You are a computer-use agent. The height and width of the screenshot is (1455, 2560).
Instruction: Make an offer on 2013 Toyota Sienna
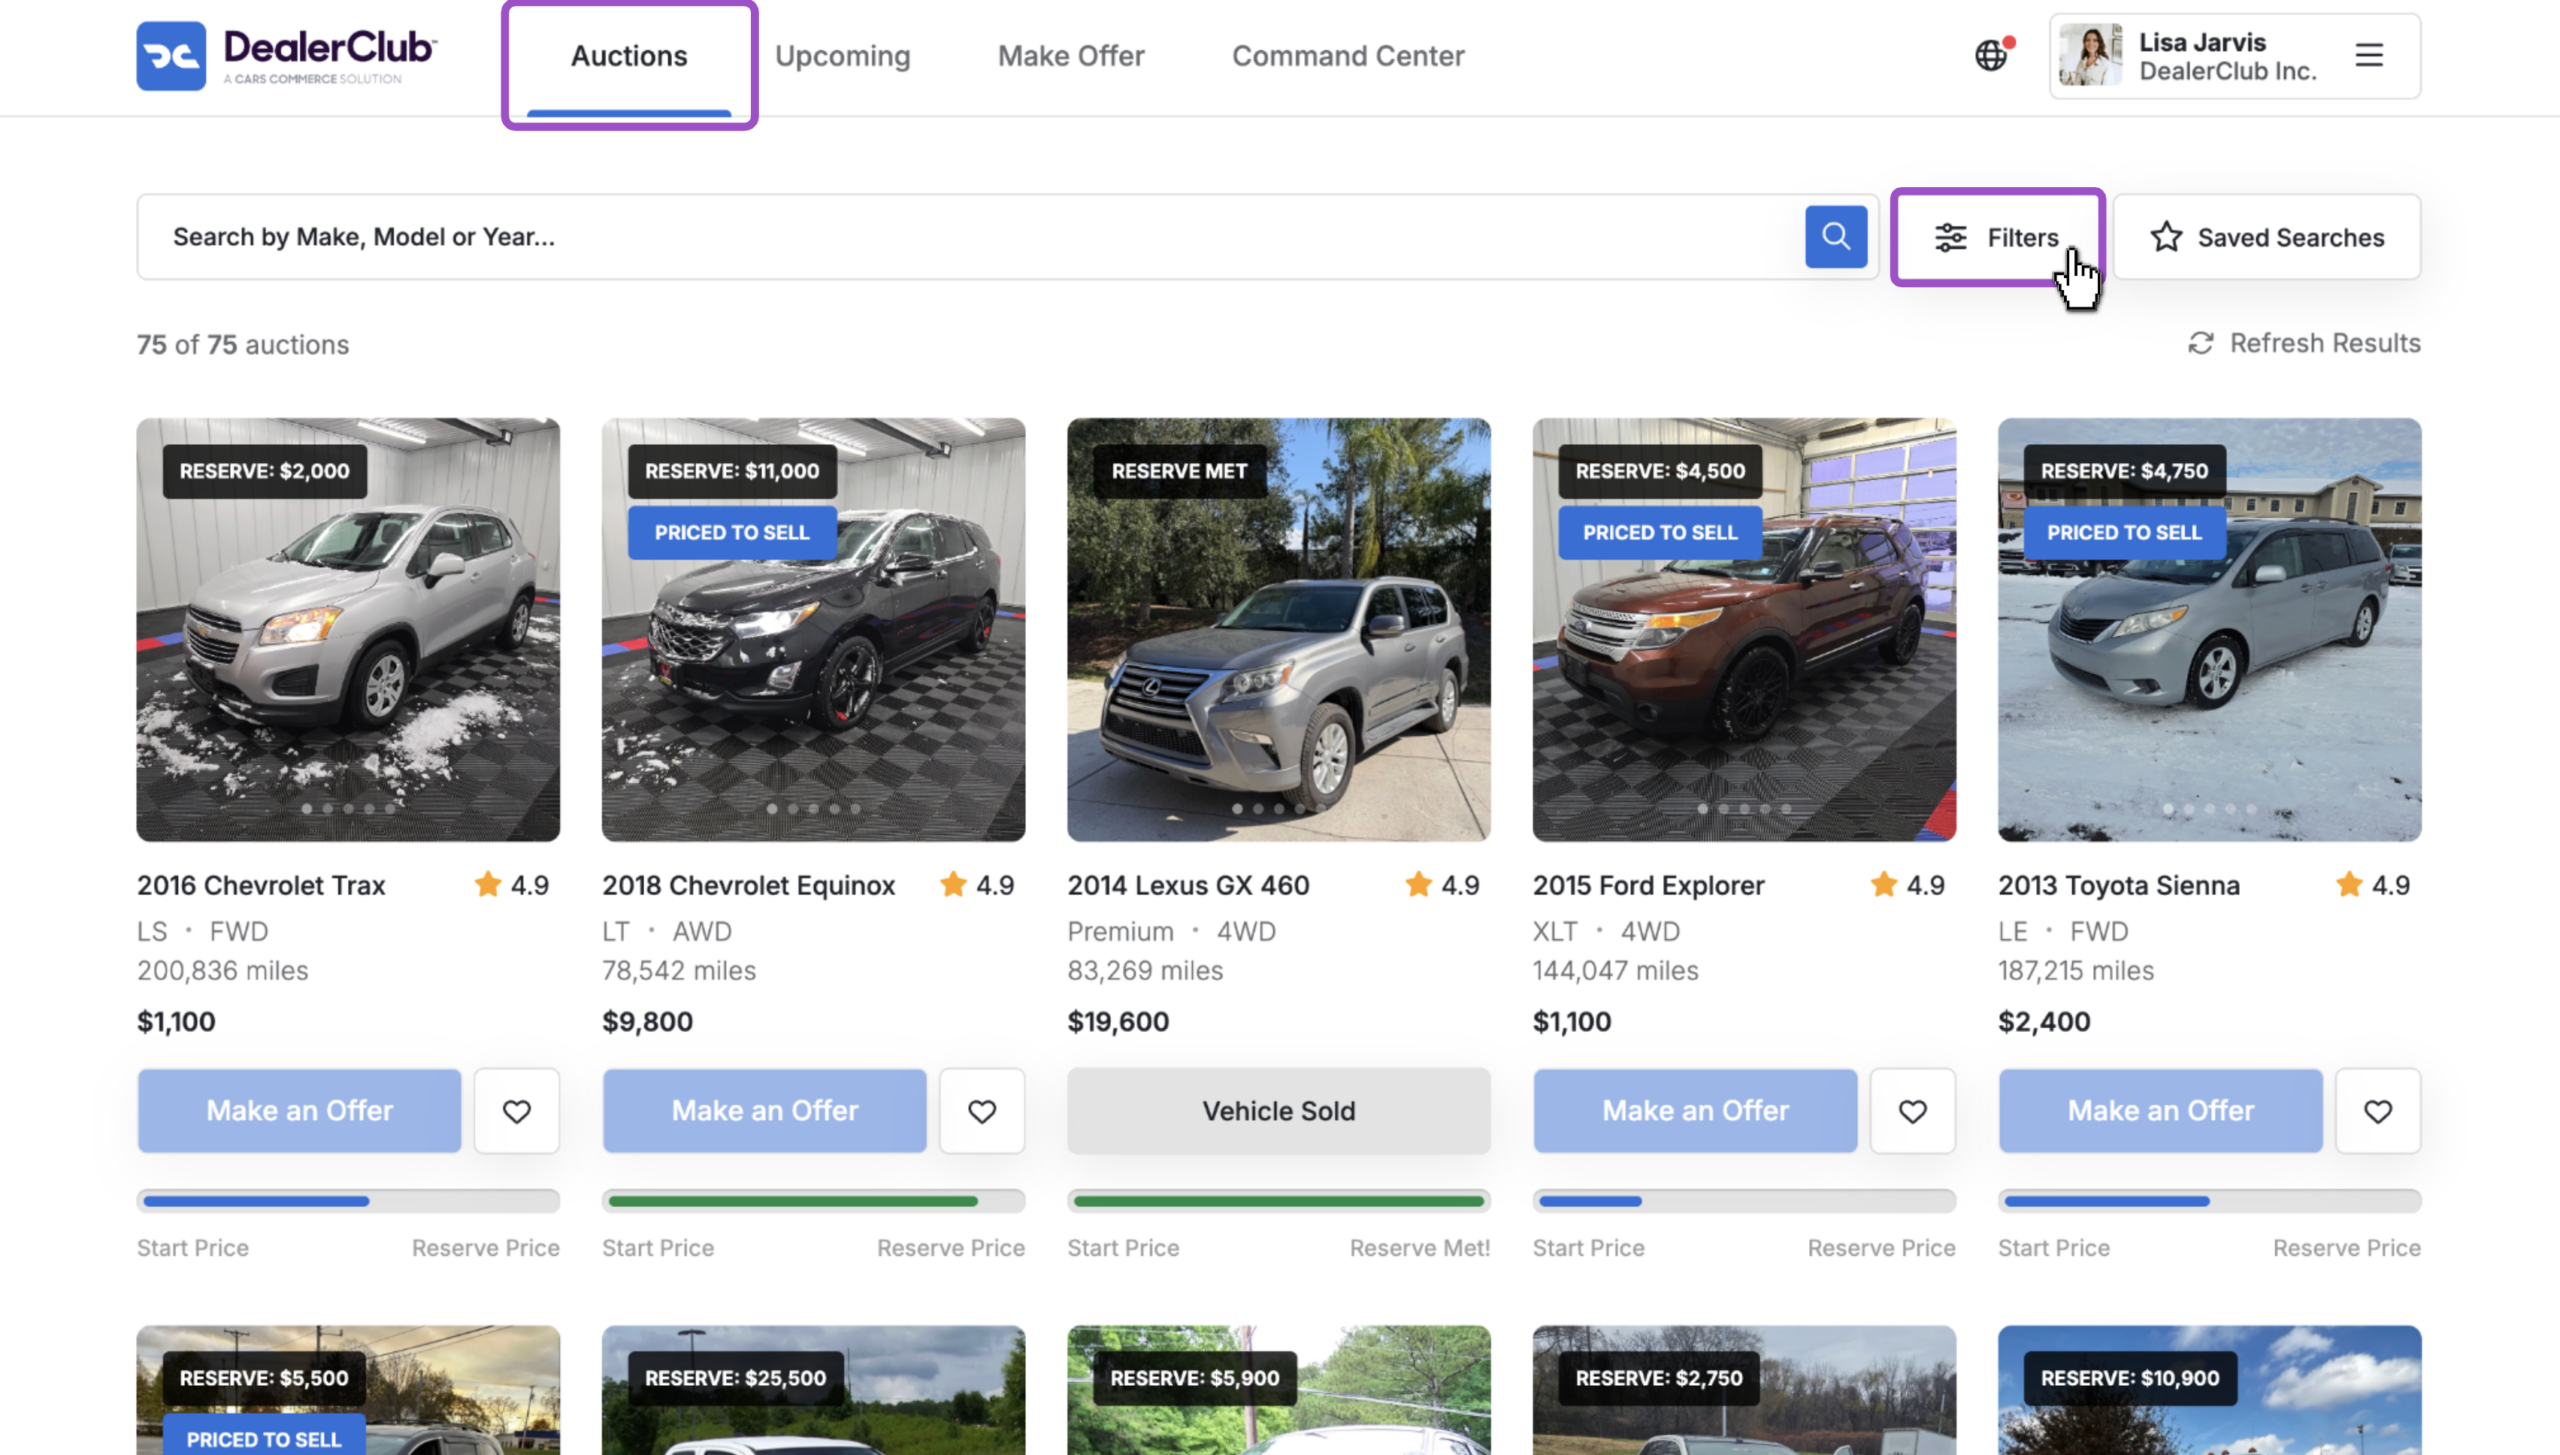coord(2160,1110)
